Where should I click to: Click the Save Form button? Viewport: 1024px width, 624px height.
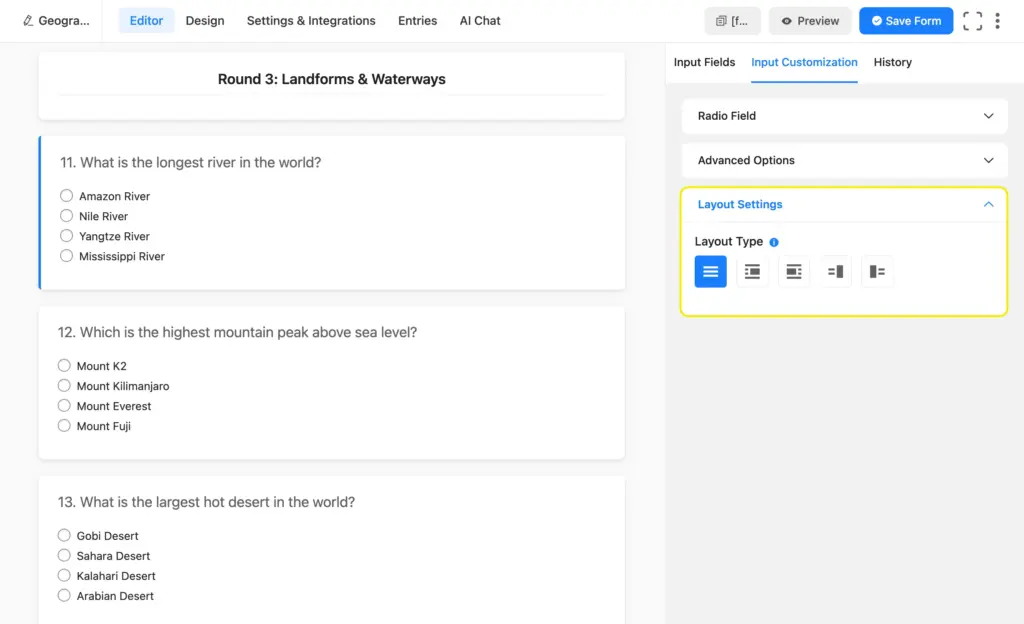(906, 21)
